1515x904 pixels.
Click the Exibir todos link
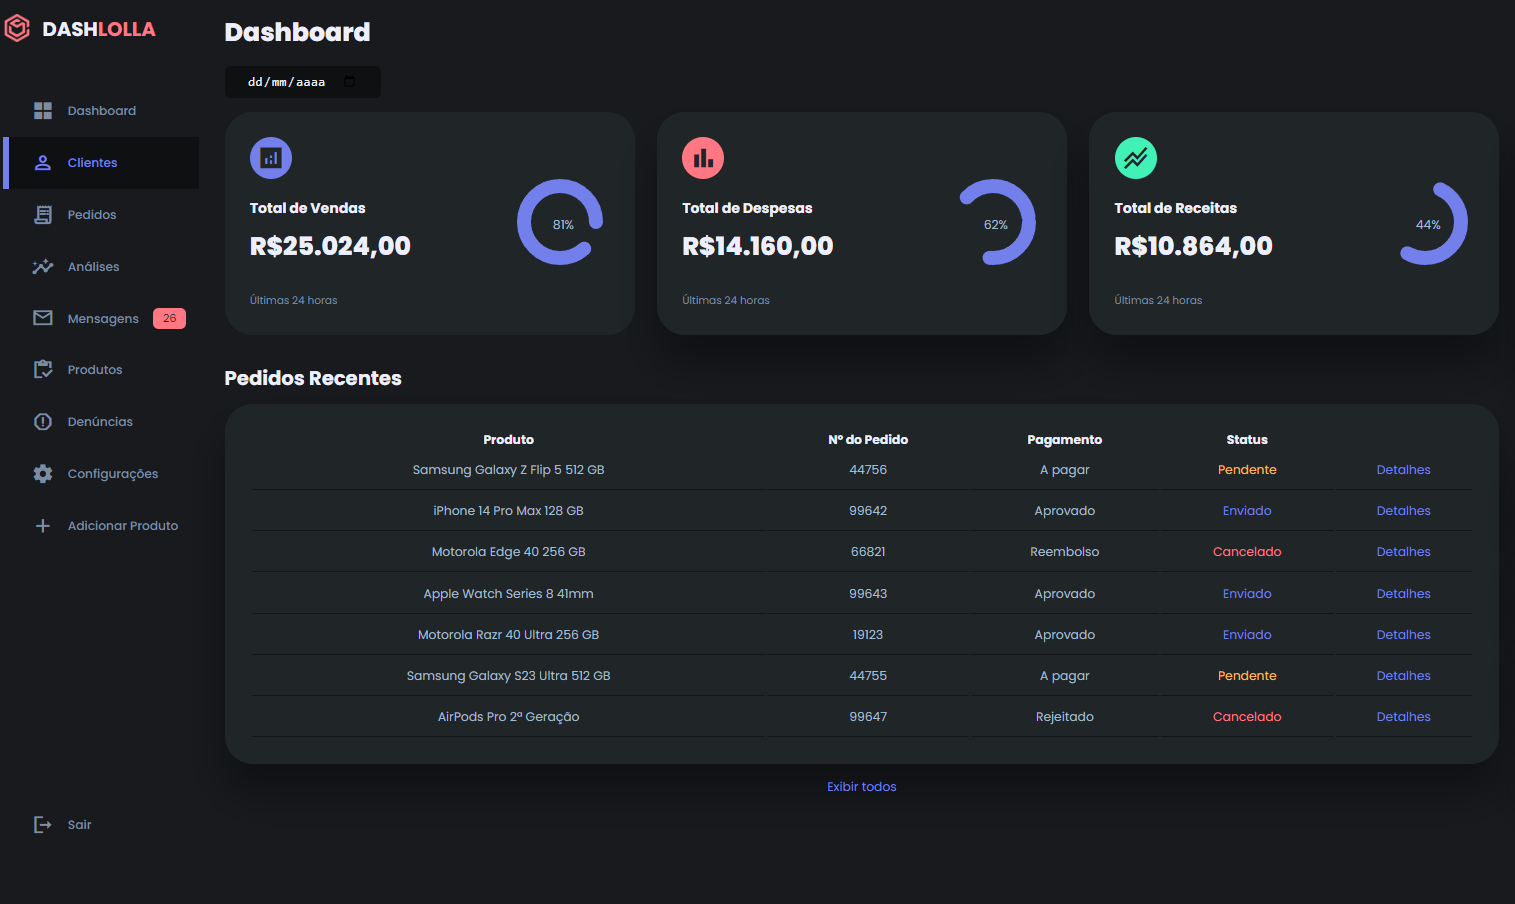(x=861, y=786)
